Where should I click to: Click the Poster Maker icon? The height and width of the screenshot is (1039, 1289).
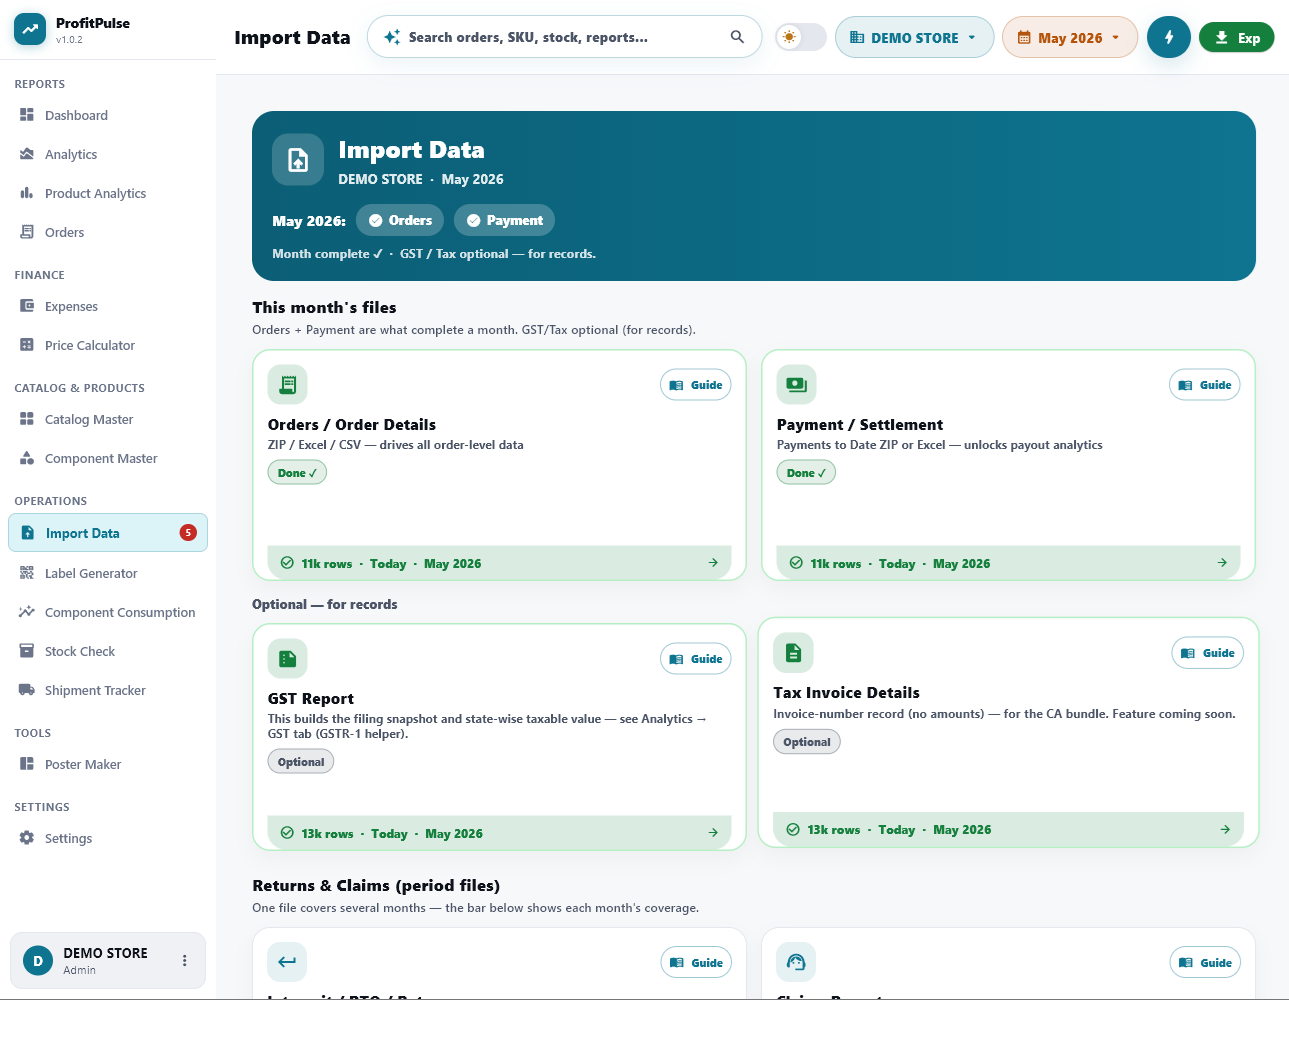coord(27,764)
